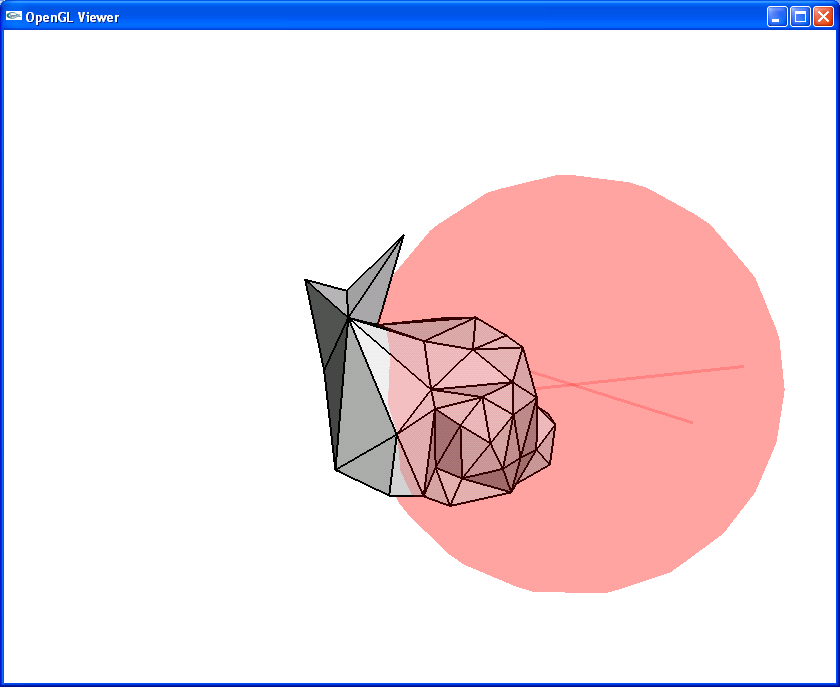Click the tip of the taller mesh ear

point(403,237)
